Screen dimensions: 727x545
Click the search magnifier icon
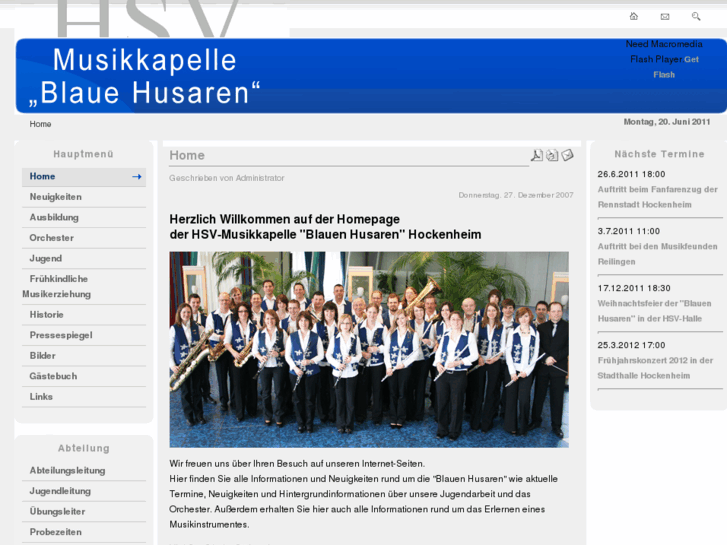click(x=696, y=16)
